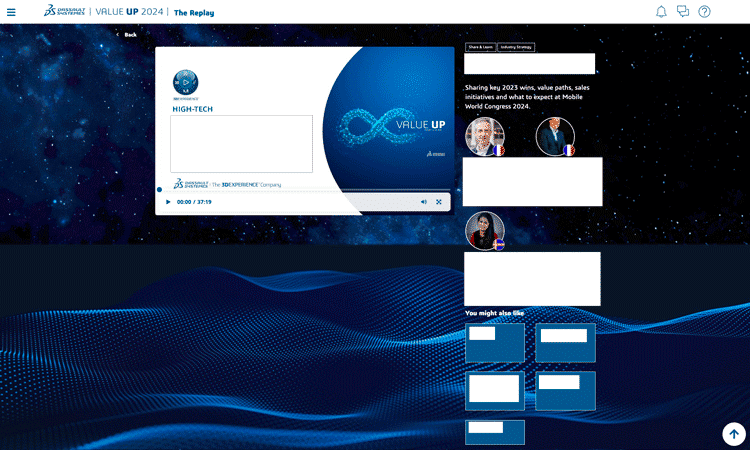Open the hamburger menu
This screenshot has width=750, height=450.
coord(12,12)
